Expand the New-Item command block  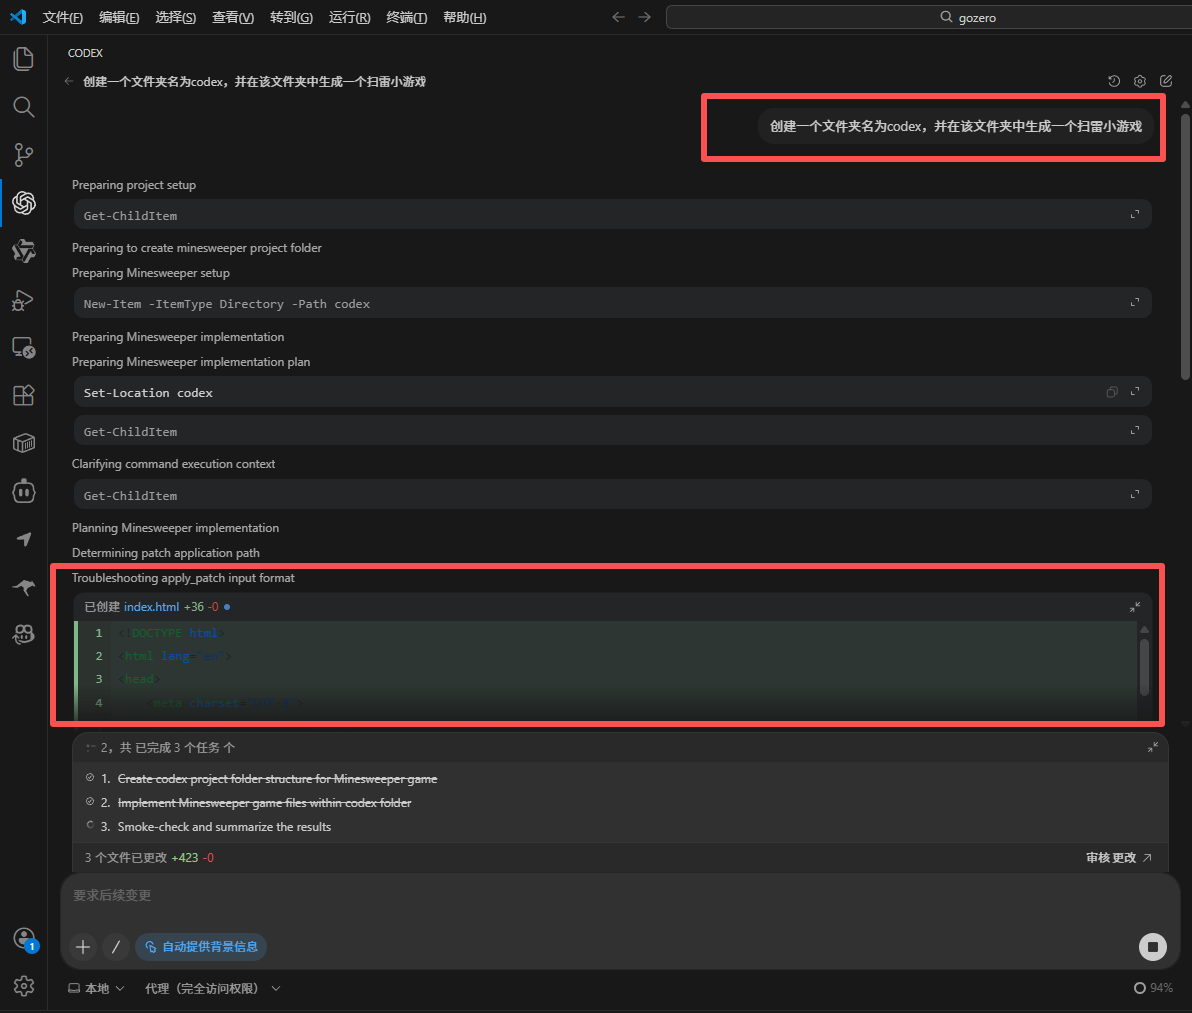tap(1135, 303)
